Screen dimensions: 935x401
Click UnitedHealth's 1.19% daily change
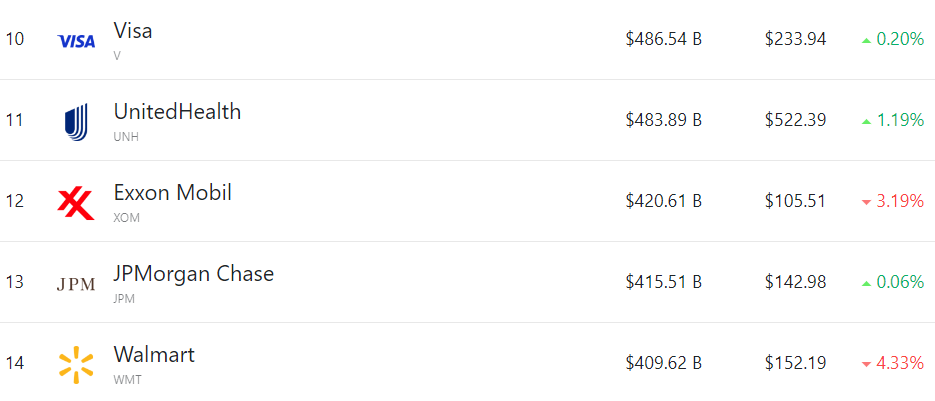(900, 120)
